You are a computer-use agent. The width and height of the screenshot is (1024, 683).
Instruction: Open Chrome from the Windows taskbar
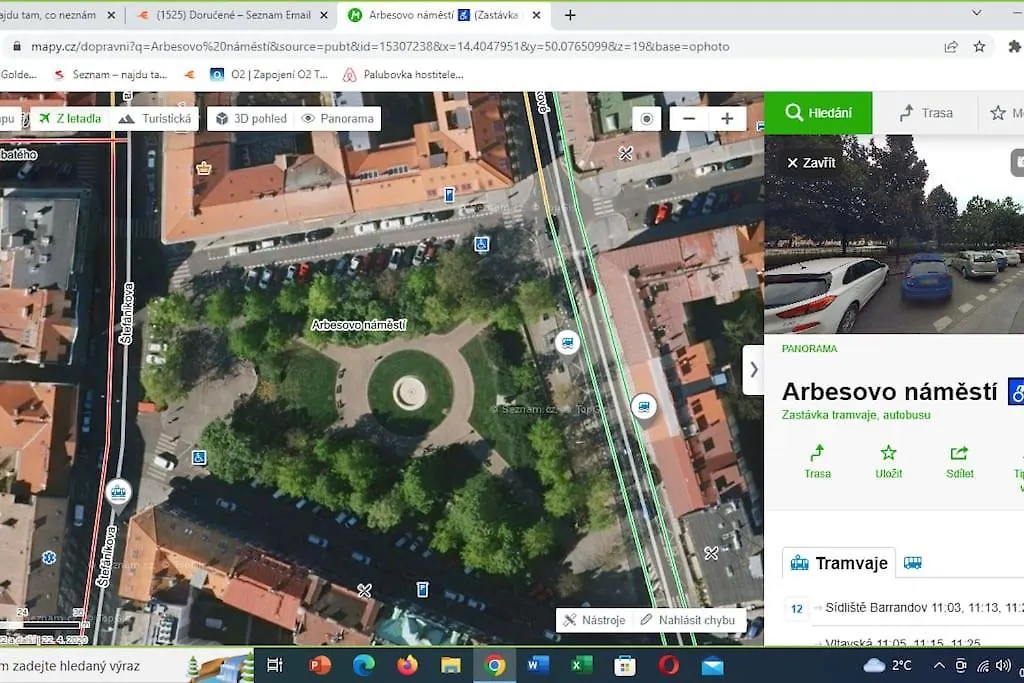[495, 665]
